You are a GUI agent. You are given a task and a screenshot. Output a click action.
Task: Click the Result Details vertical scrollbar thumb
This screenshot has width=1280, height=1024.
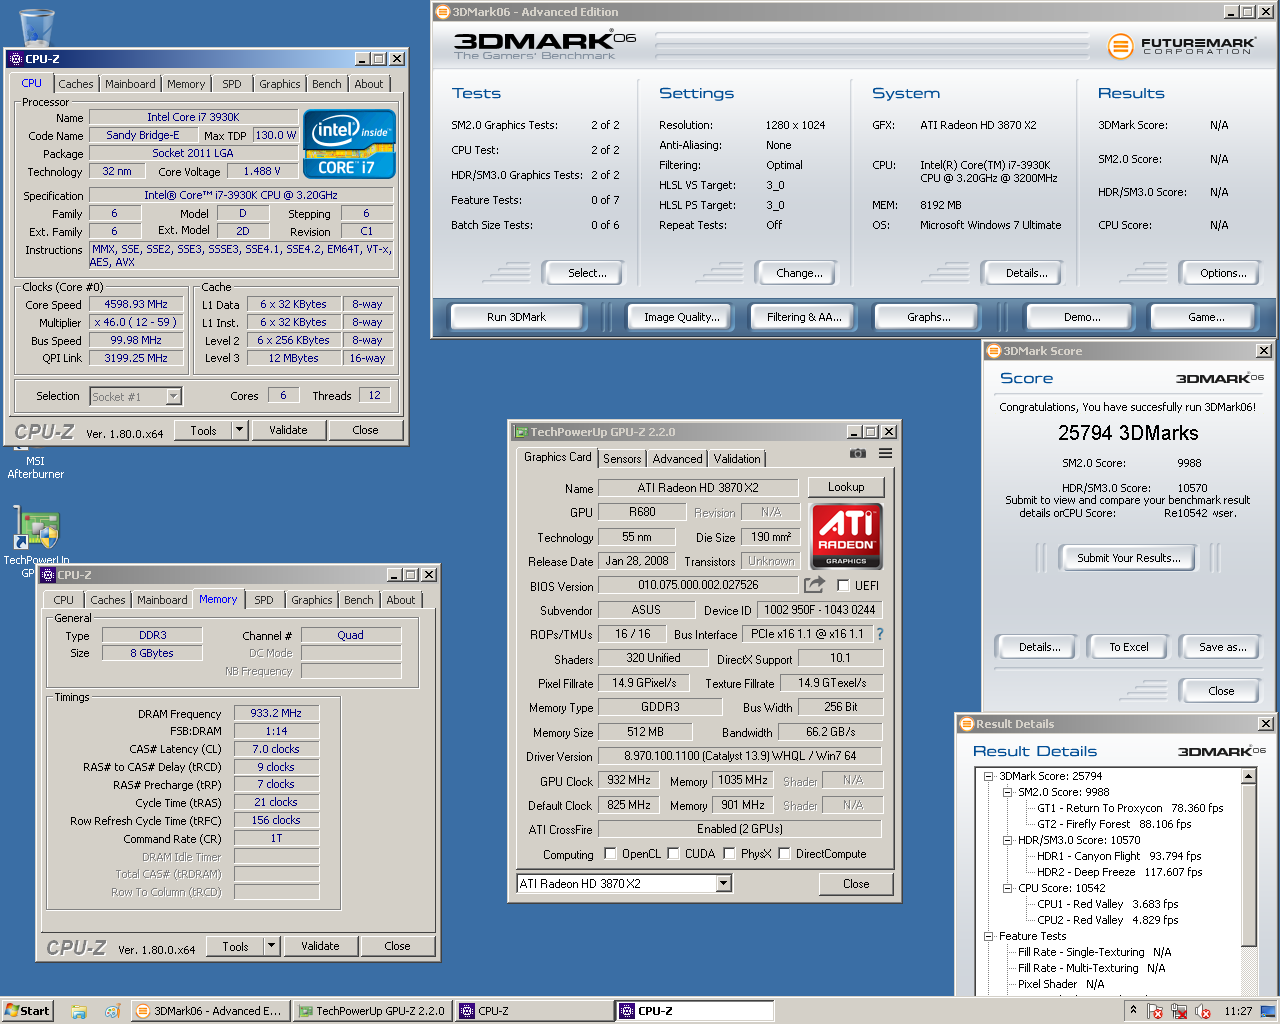[1248, 864]
